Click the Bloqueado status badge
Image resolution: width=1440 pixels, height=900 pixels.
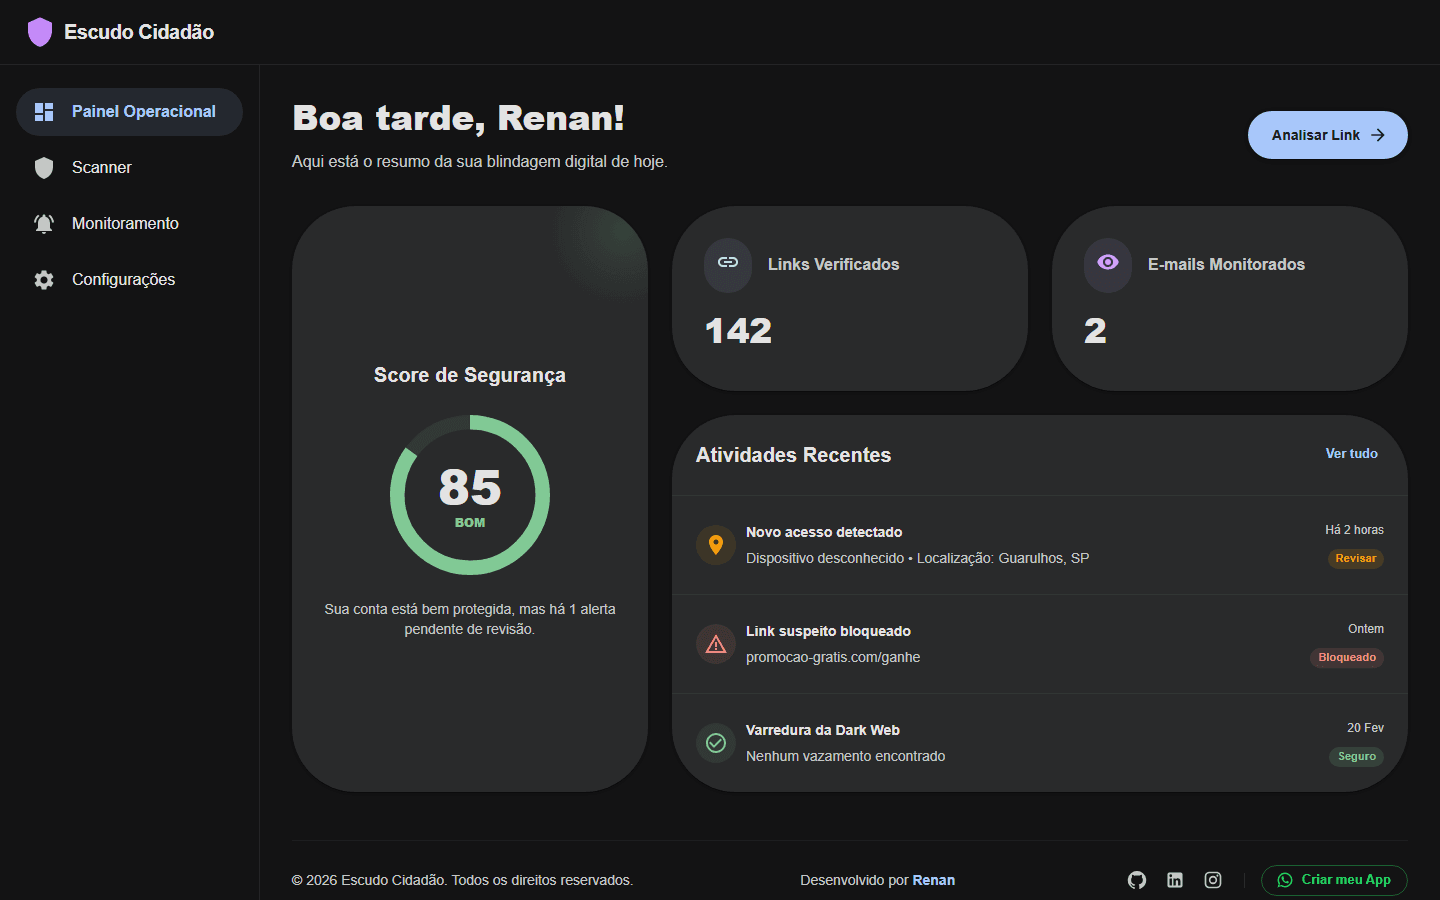(x=1347, y=658)
